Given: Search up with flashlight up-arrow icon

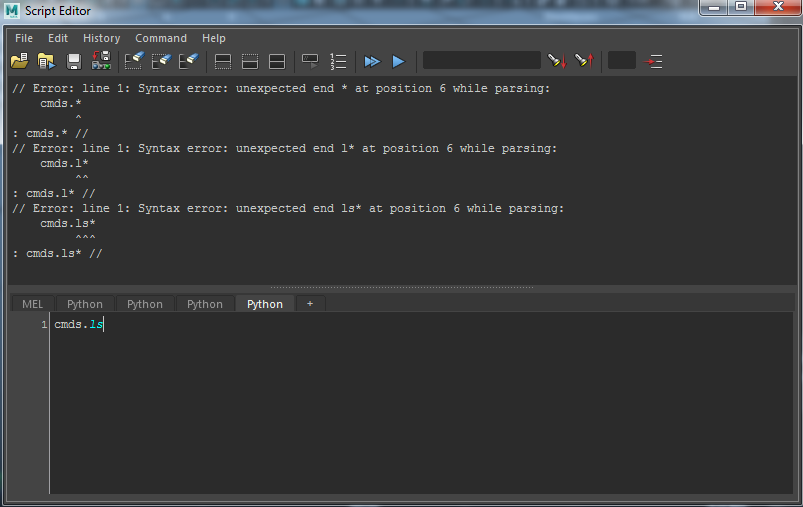Looking at the screenshot, I should (584, 61).
